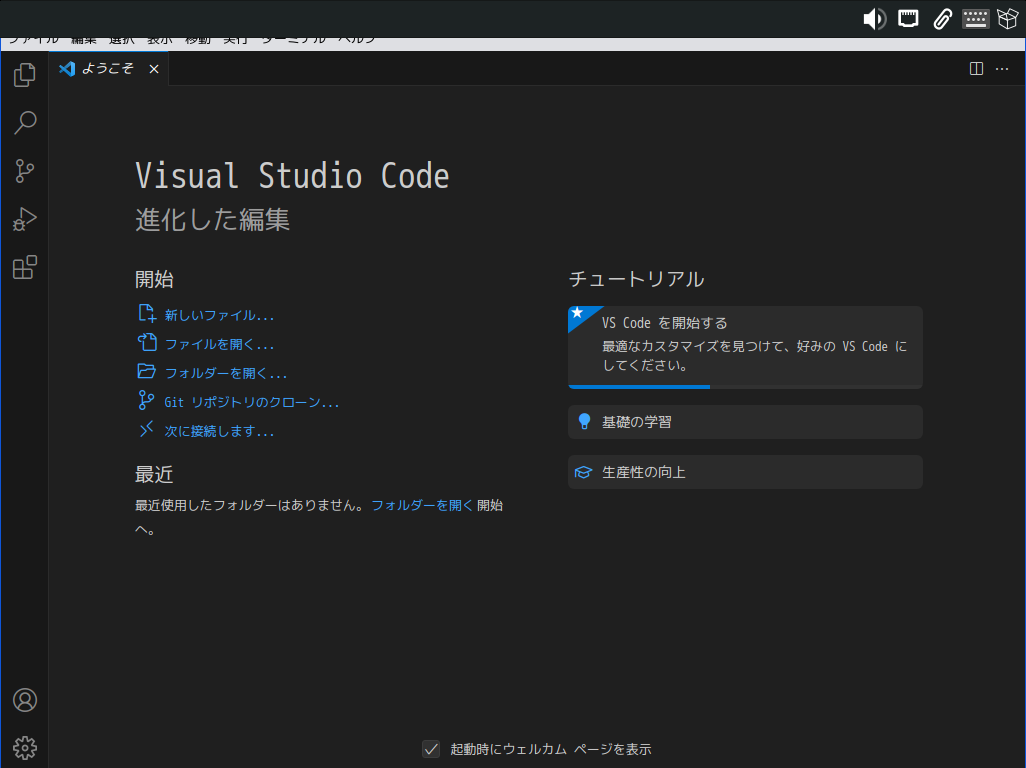Split the editor to the right
Screen dimensions: 1026x768
[976, 69]
